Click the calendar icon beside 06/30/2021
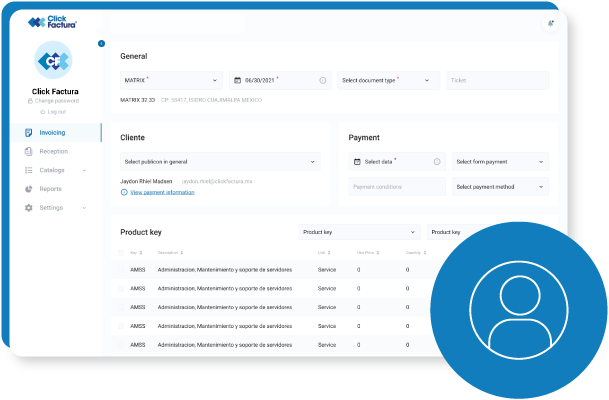Viewport: 609px width, 400px height. click(x=237, y=80)
